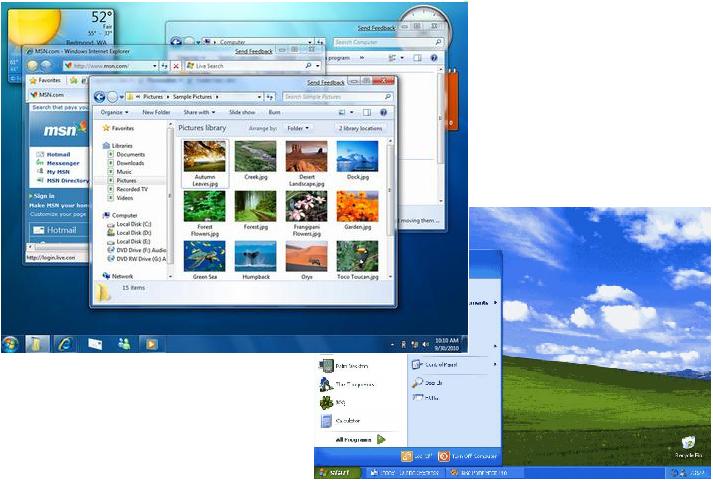
Task: Open Help in the Computer window
Action: pos(434,58)
